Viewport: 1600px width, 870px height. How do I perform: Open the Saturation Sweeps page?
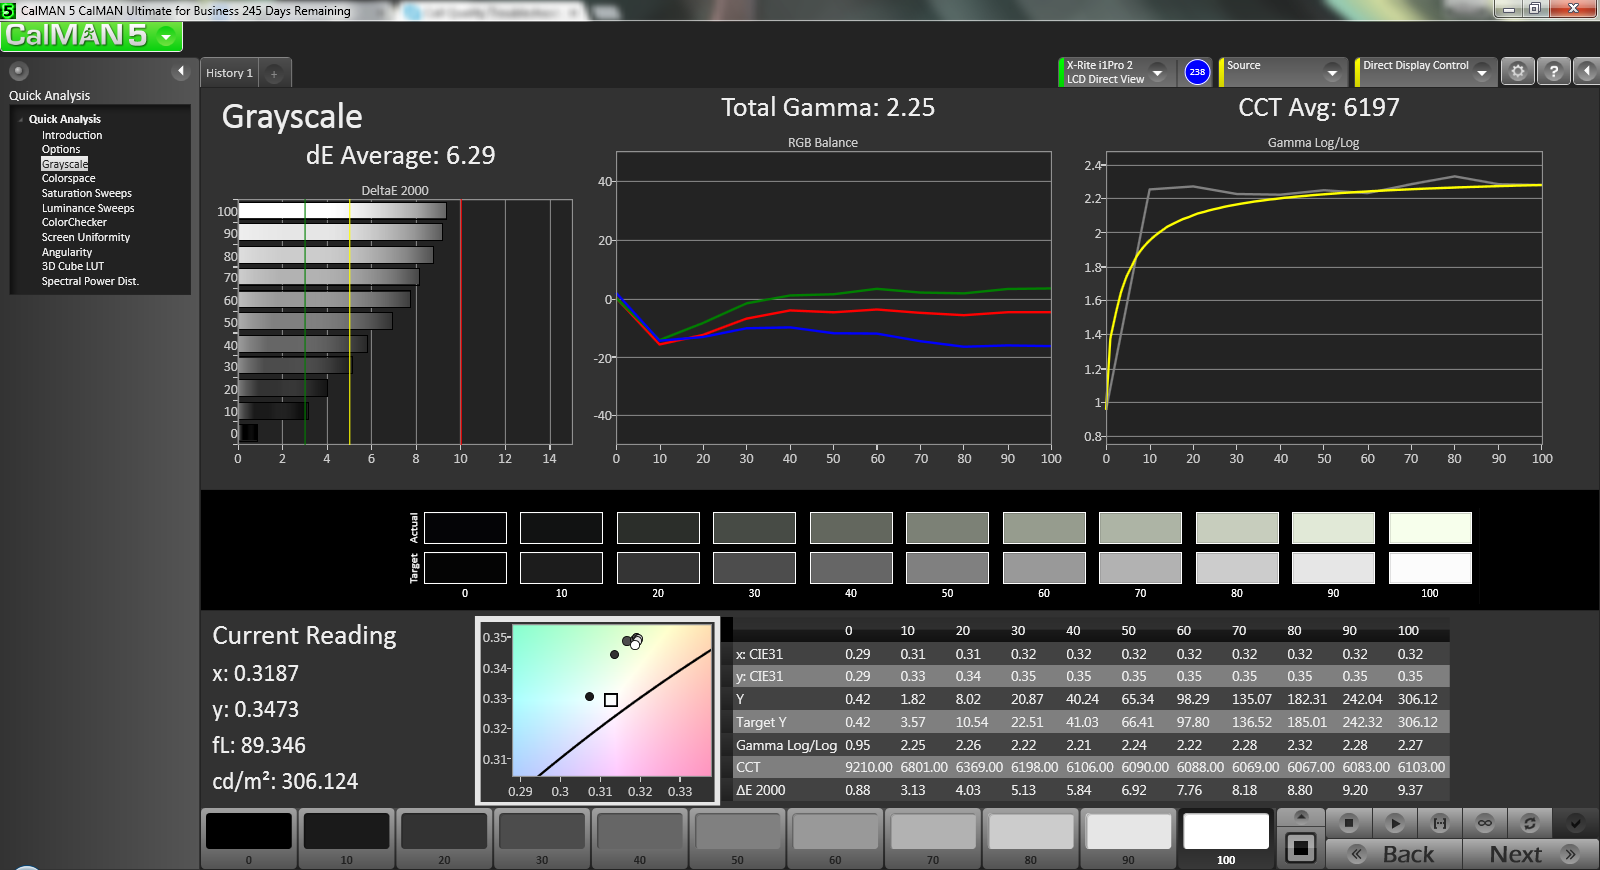click(x=87, y=193)
